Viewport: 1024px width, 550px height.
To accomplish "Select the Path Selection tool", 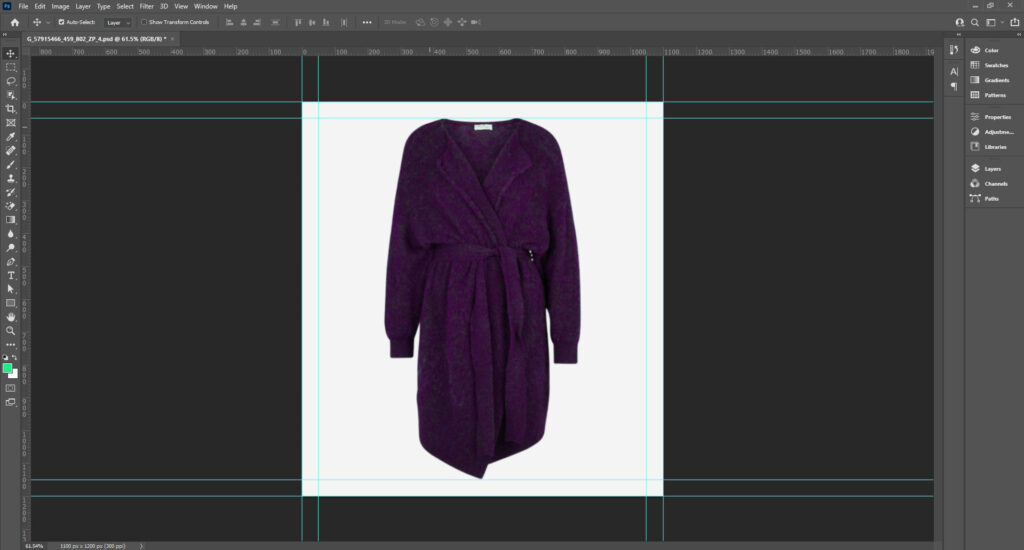I will click(x=10, y=289).
